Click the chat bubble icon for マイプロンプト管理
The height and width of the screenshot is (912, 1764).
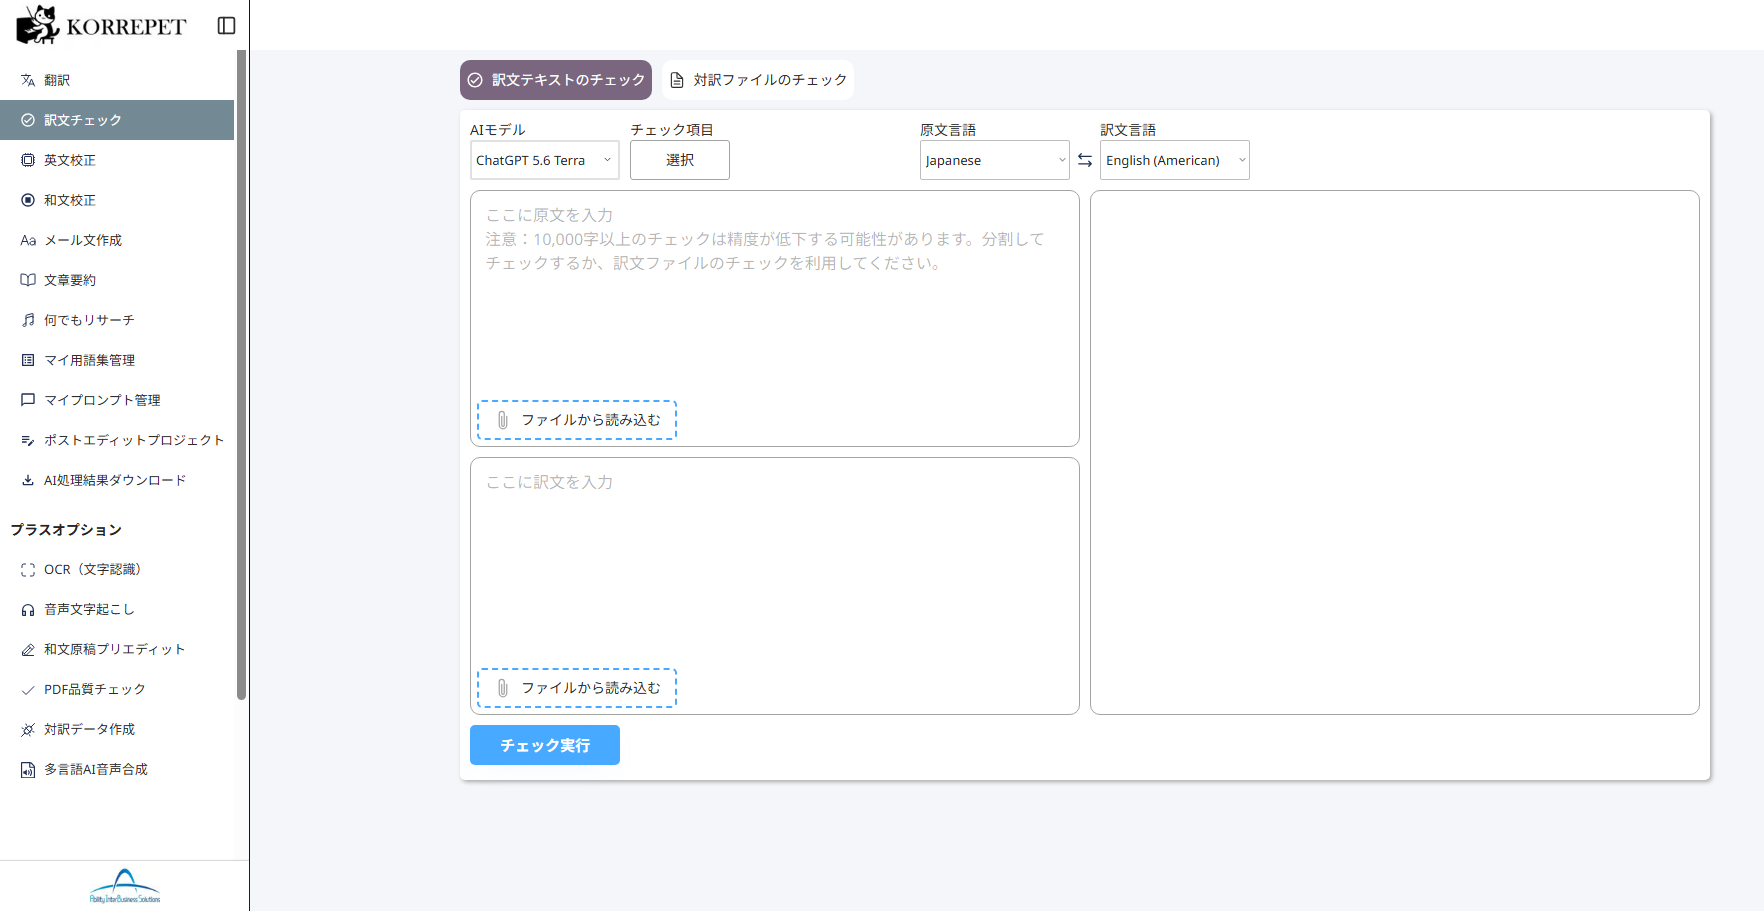(28, 400)
